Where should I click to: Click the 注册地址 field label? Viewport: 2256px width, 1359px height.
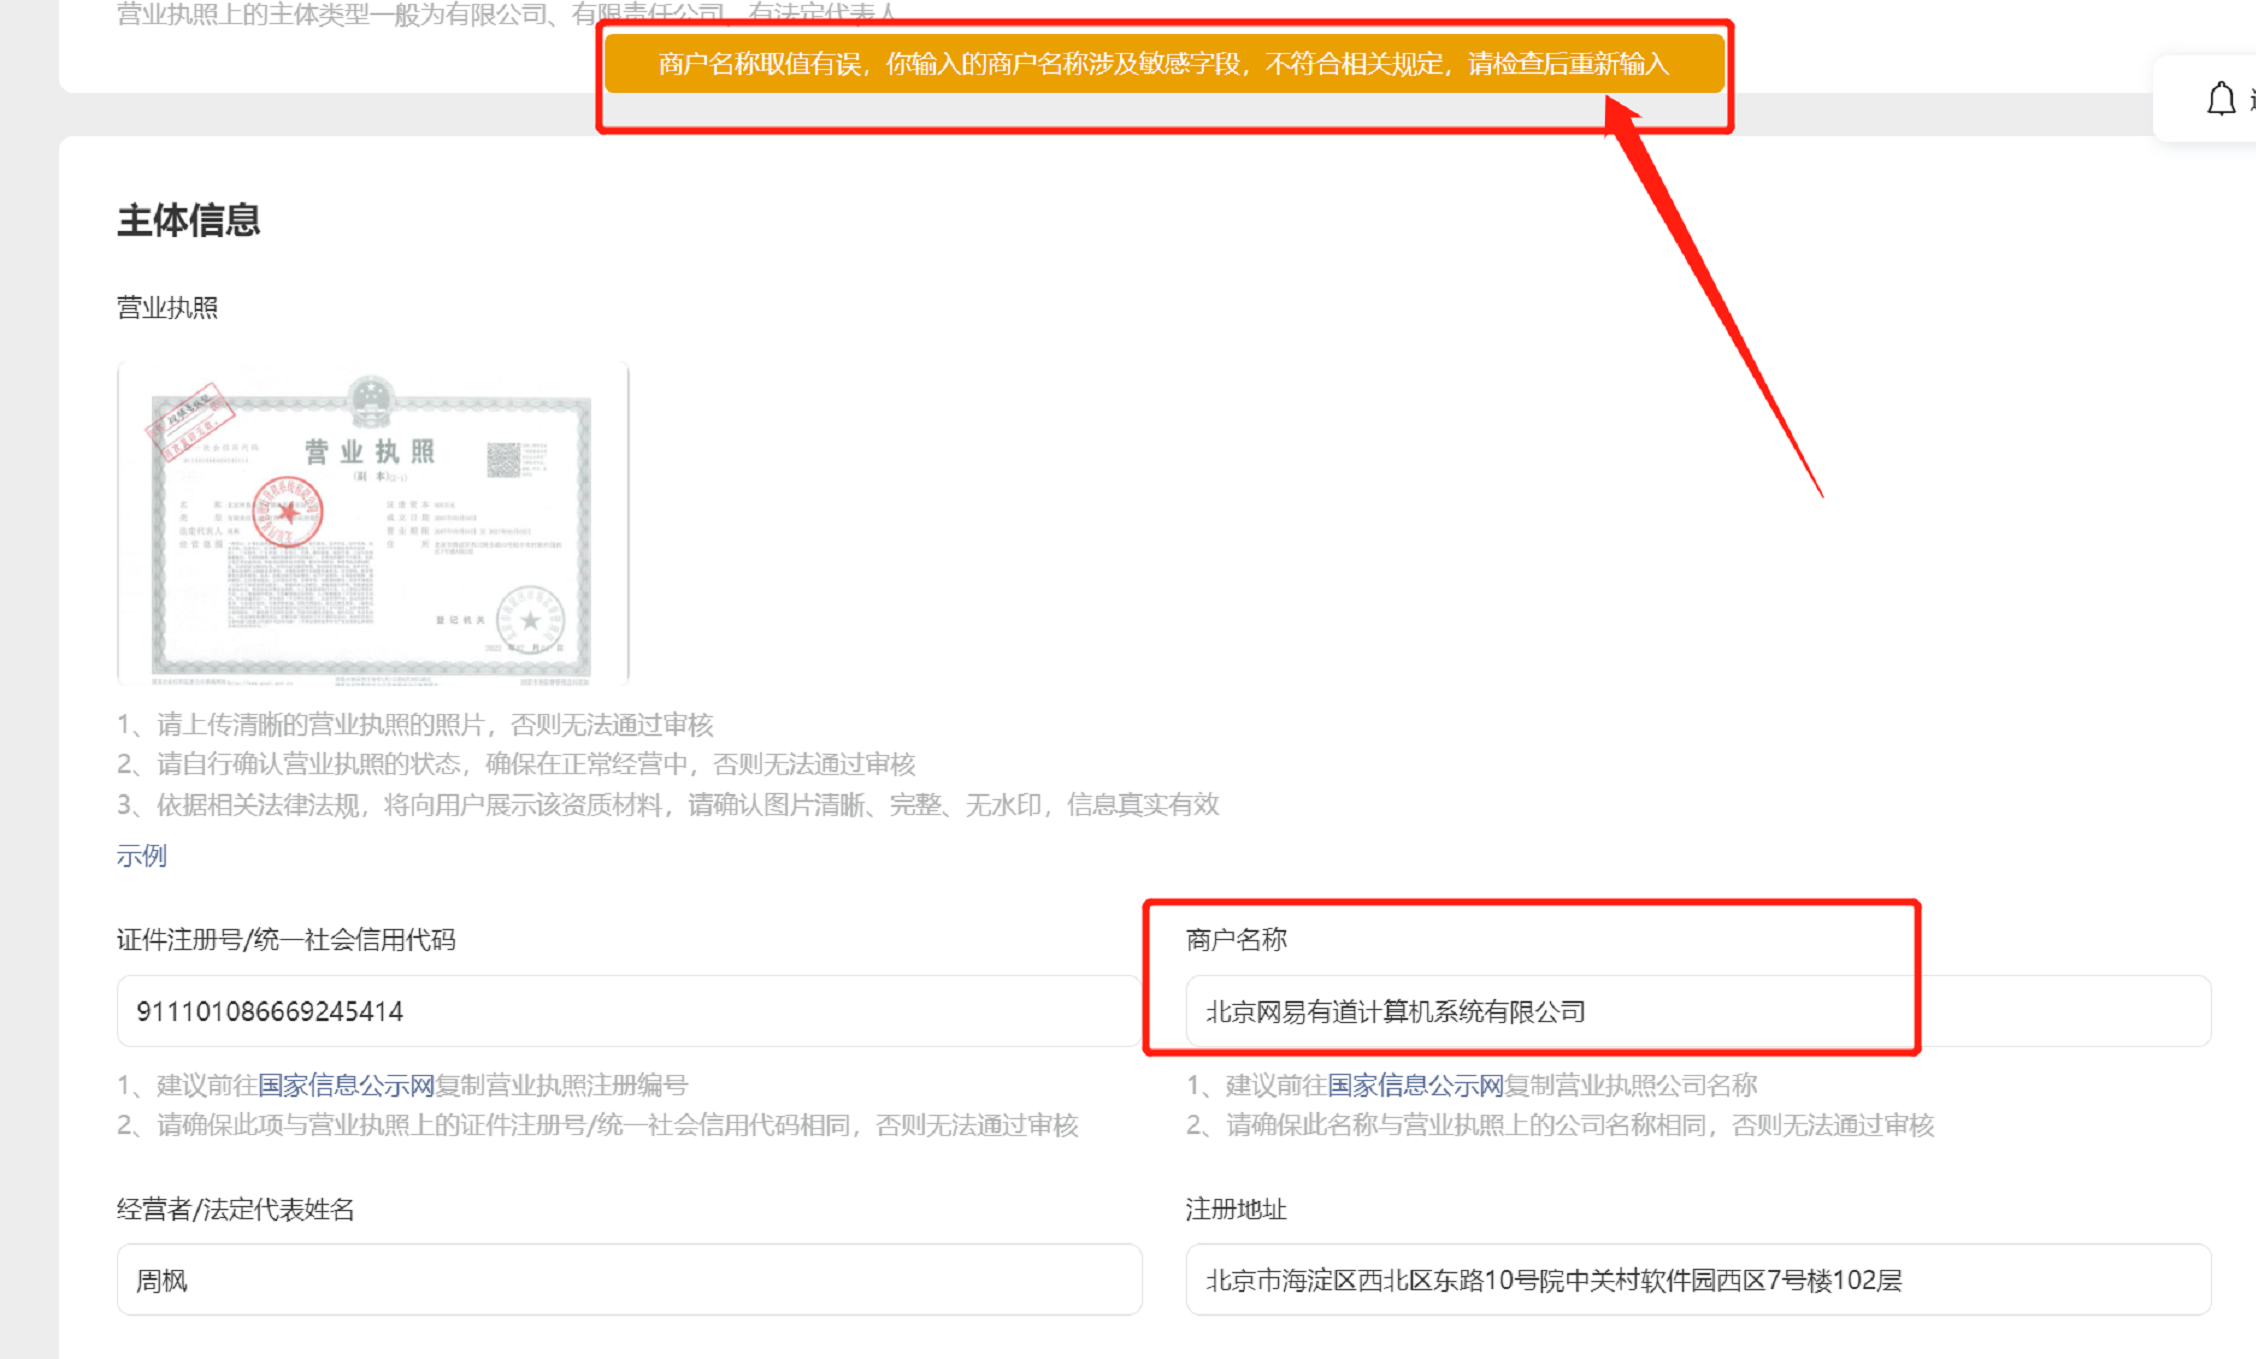[x=1236, y=1209]
